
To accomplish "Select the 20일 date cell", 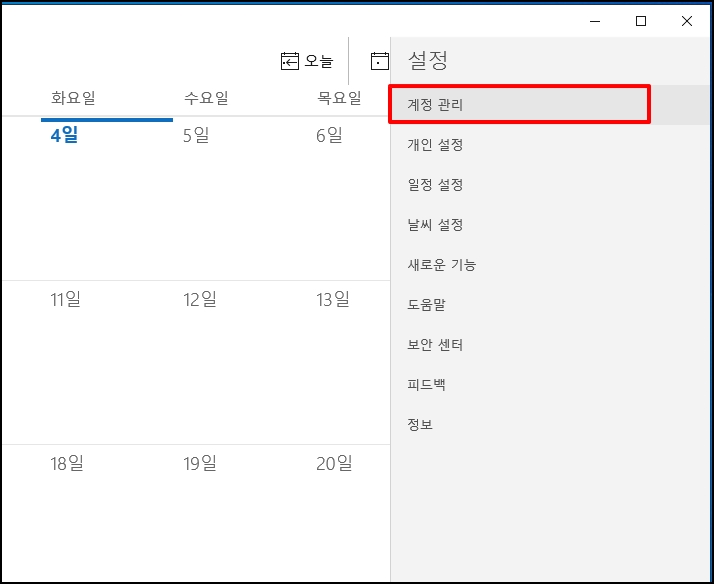I will coord(348,513).
